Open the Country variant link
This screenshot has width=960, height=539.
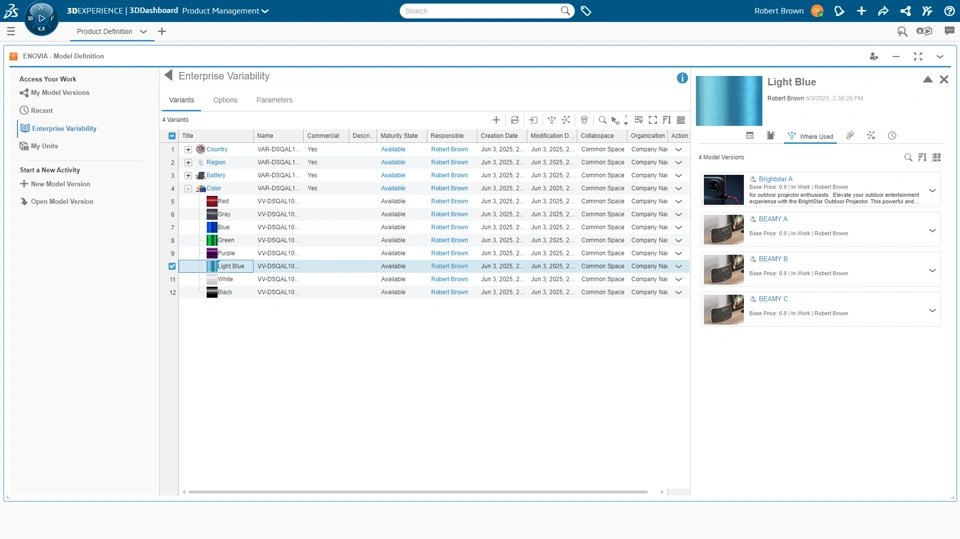pyautogui.click(x=217, y=149)
